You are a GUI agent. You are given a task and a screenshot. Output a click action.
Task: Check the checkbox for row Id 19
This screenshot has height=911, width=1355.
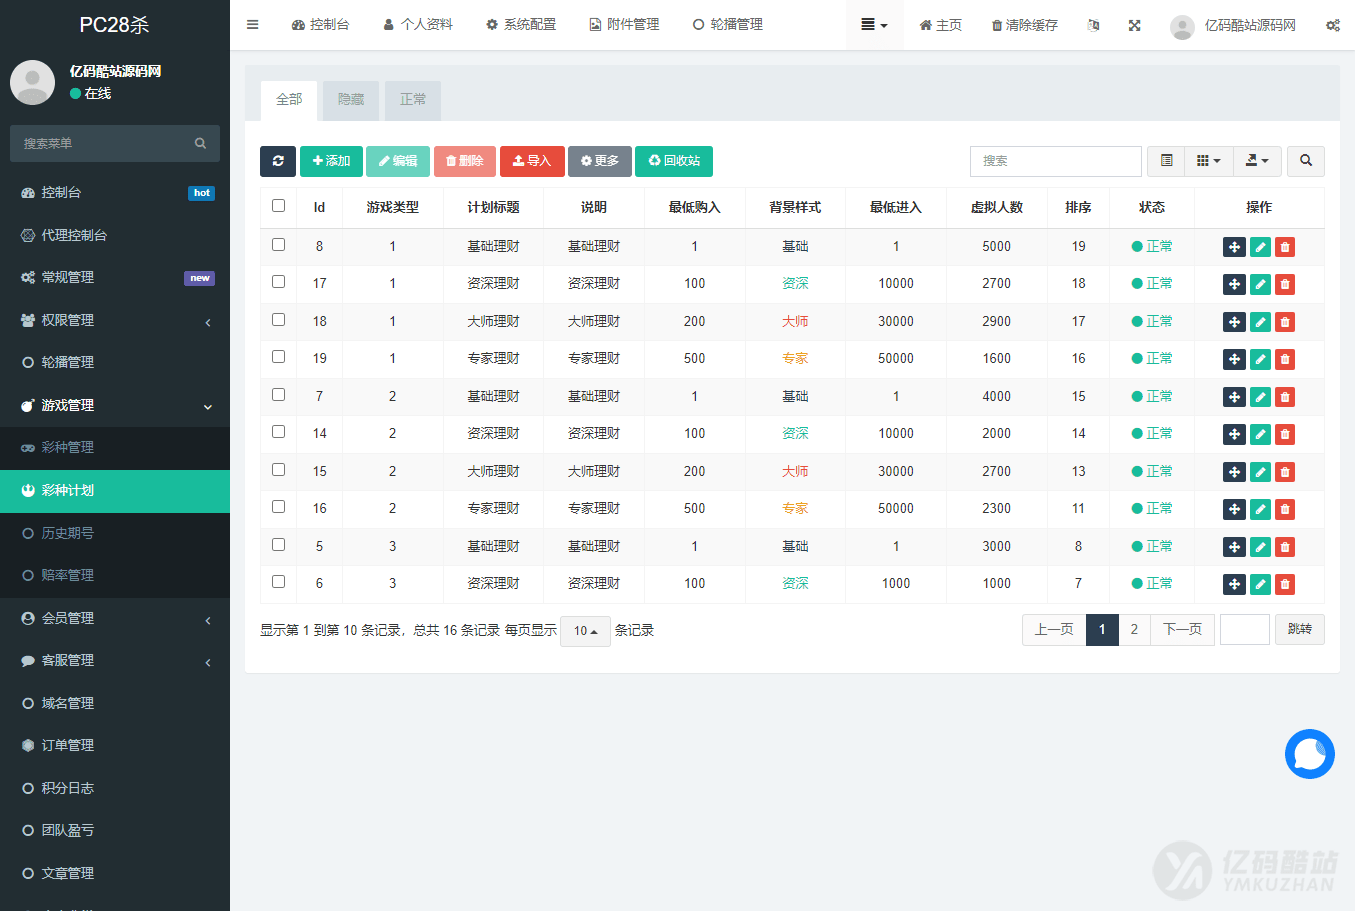pos(278,357)
